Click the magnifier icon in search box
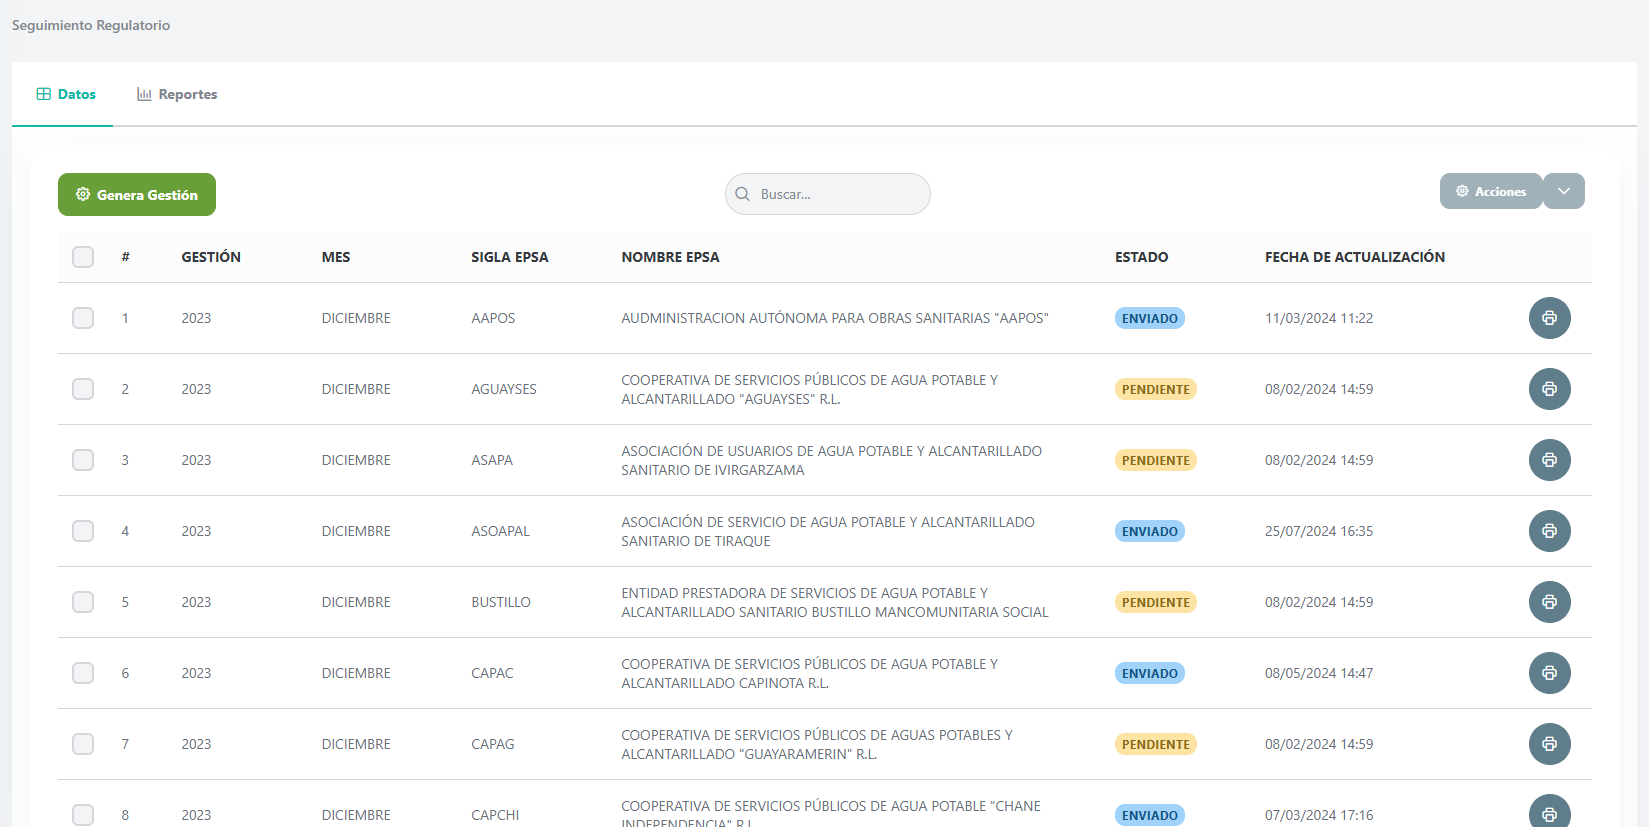The height and width of the screenshot is (827, 1649). point(742,194)
